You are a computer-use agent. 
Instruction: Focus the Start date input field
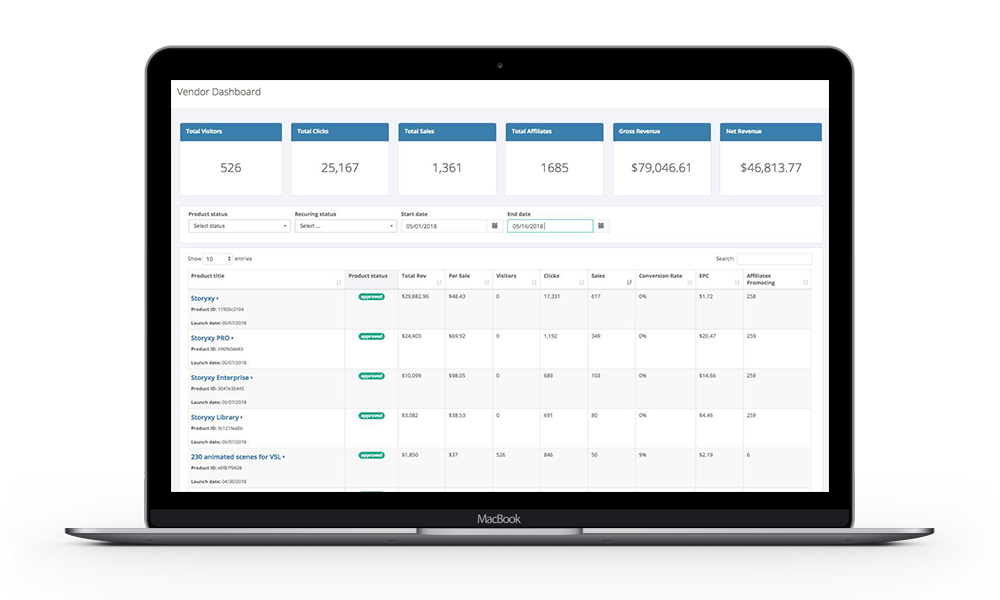click(x=443, y=226)
